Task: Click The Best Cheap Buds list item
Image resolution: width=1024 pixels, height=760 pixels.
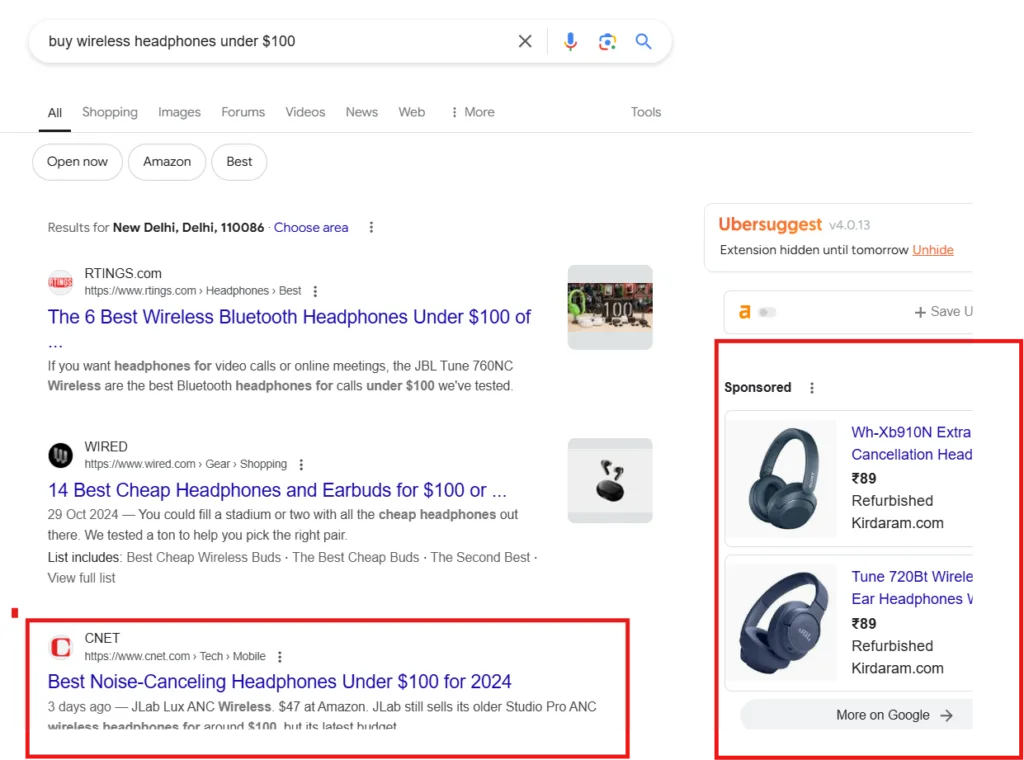Action: pyautogui.click(x=355, y=558)
